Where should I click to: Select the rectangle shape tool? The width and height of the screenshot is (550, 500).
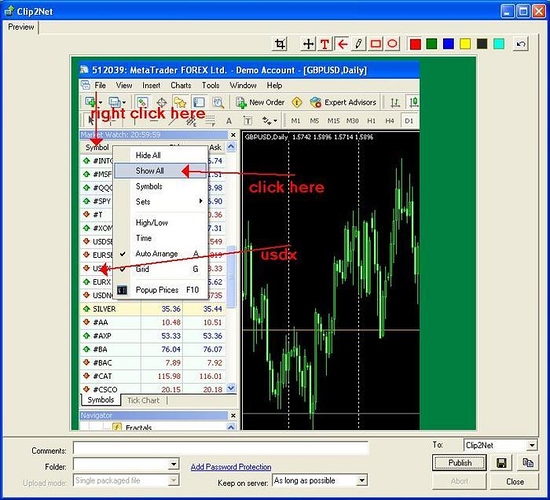(375, 44)
